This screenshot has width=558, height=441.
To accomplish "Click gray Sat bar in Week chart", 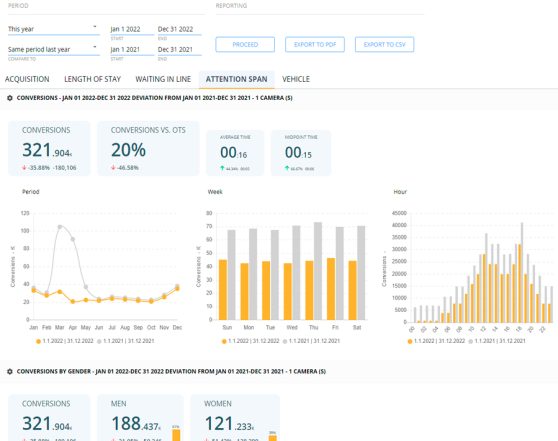I will click(361, 273).
